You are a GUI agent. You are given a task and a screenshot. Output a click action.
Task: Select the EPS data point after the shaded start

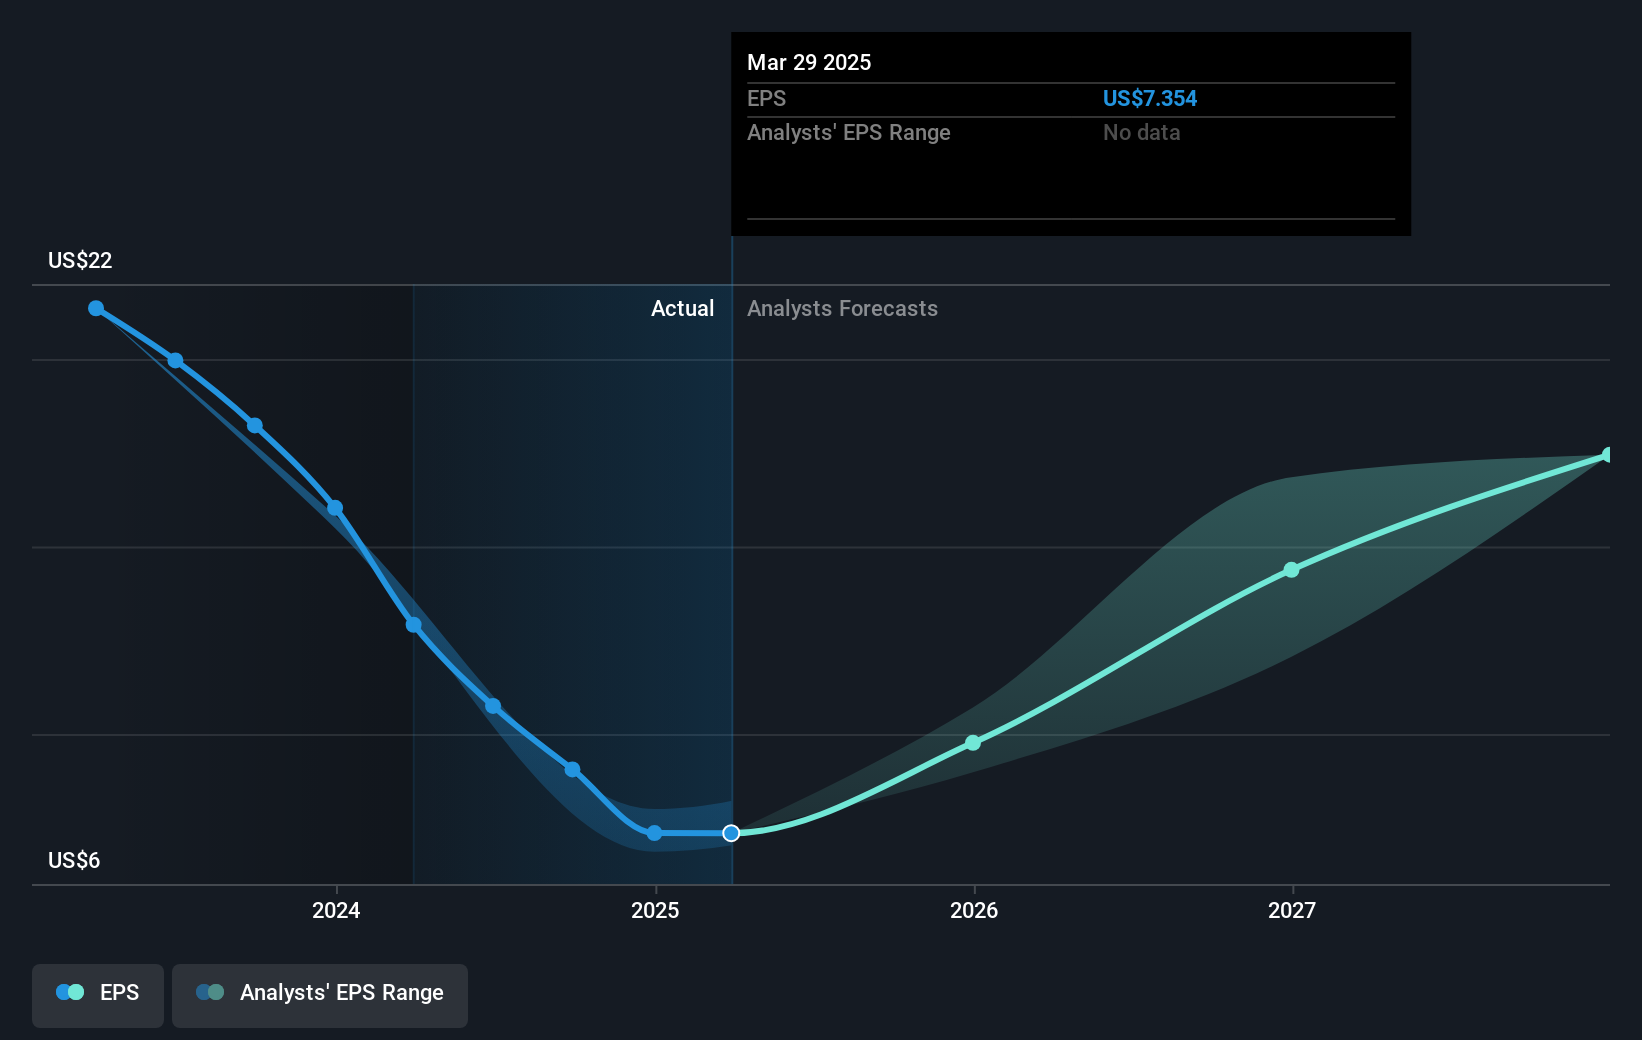pyautogui.click(x=493, y=706)
